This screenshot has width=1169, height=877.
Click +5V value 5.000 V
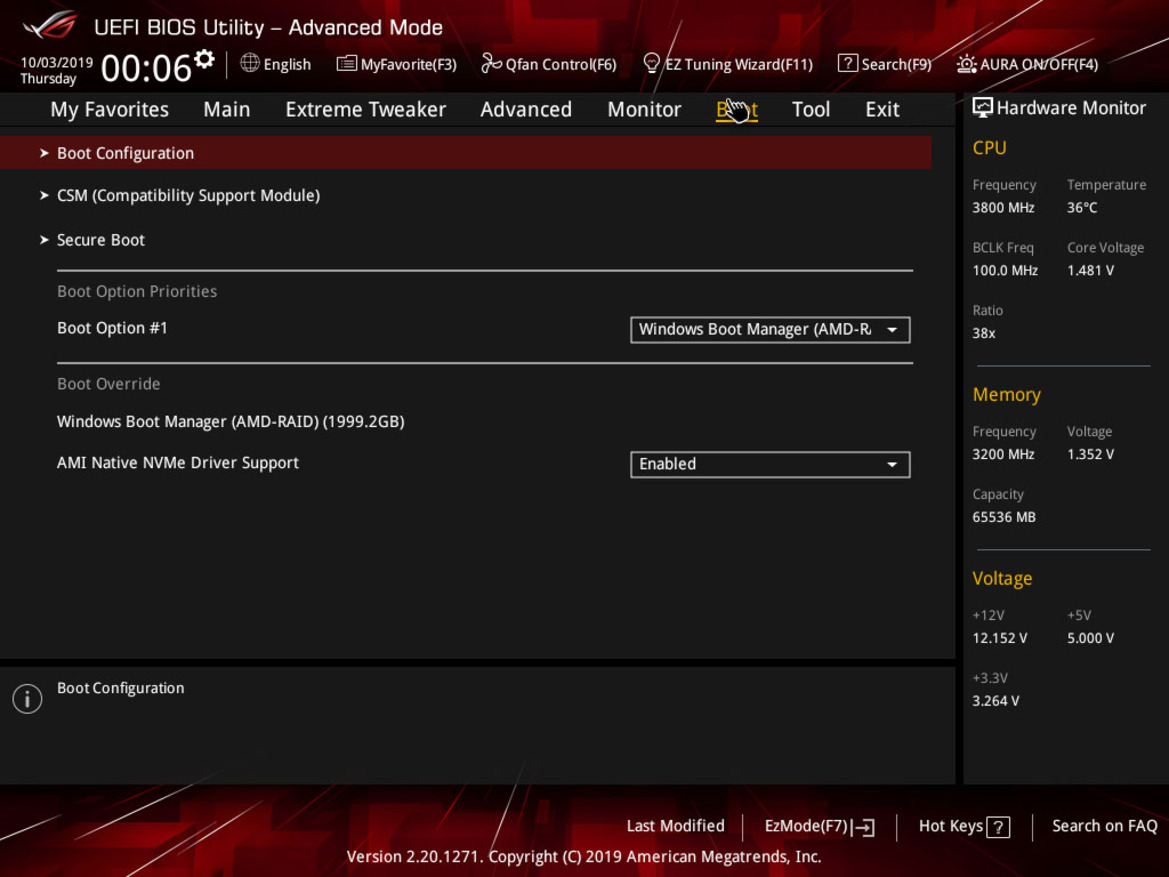point(1090,638)
